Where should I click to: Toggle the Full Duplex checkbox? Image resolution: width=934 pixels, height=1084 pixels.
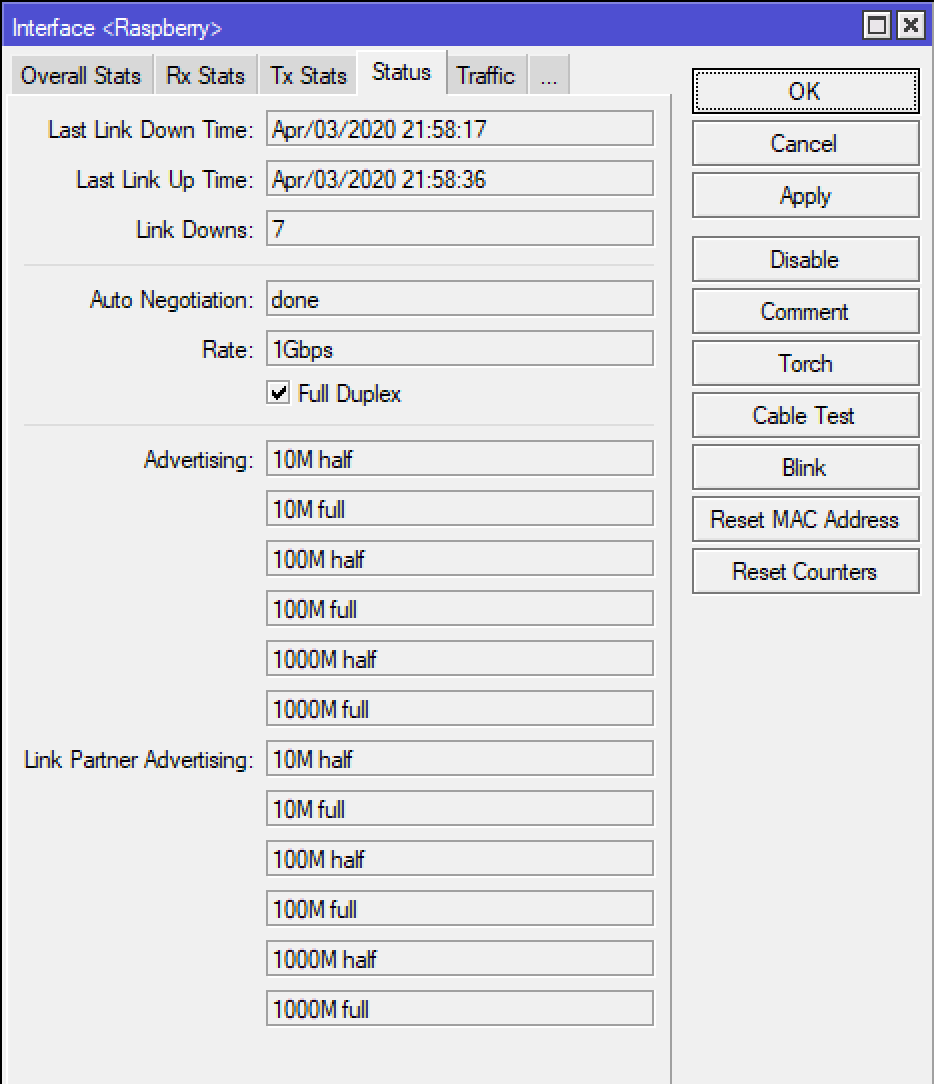coord(279,393)
